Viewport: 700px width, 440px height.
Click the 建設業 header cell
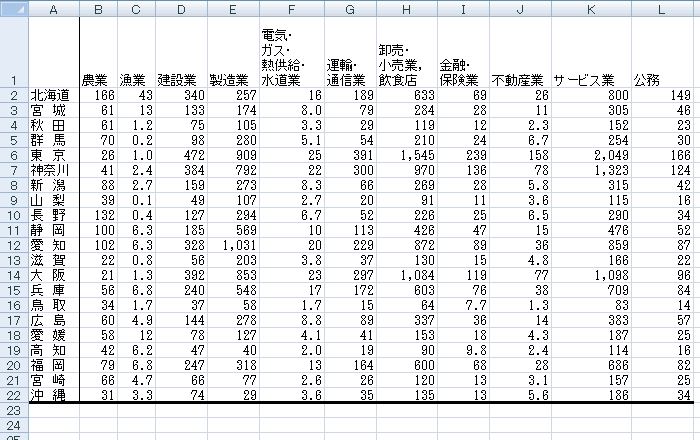pyautogui.click(x=182, y=52)
